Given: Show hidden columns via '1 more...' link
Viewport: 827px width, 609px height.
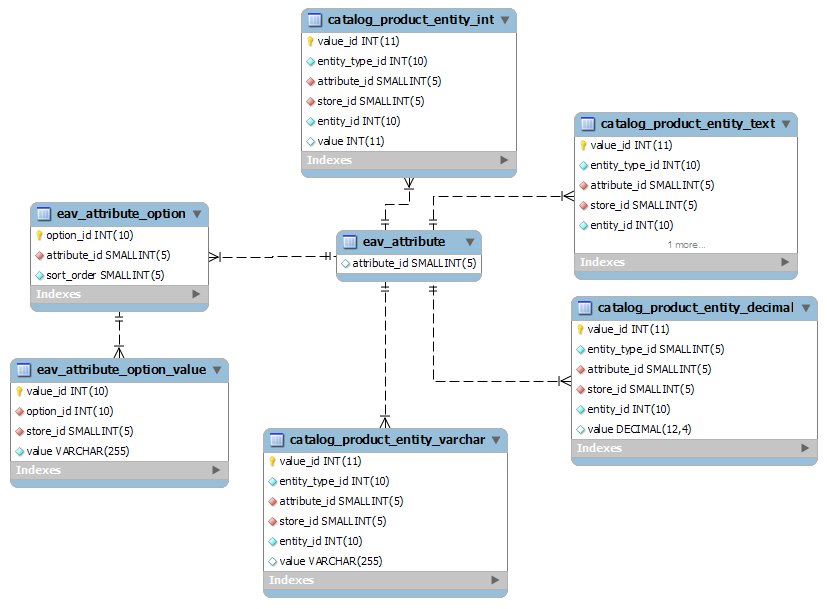Looking at the screenshot, I should click(x=686, y=245).
